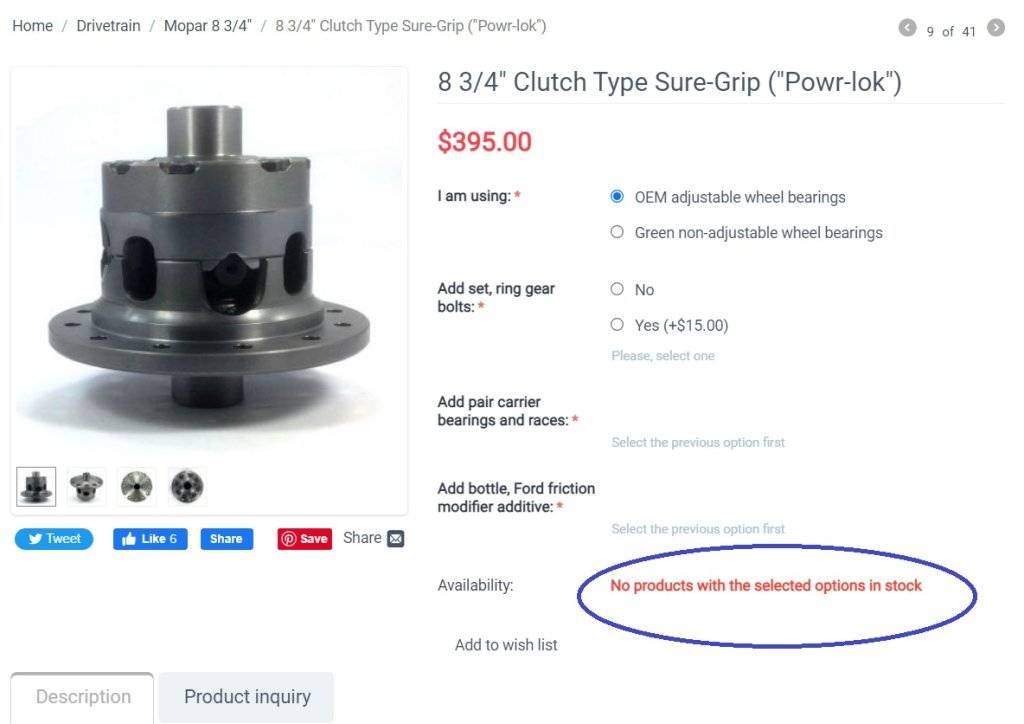This screenshot has height=724, width=1024.
Task: Share via email envelope icon
Action: click(396, 539)
